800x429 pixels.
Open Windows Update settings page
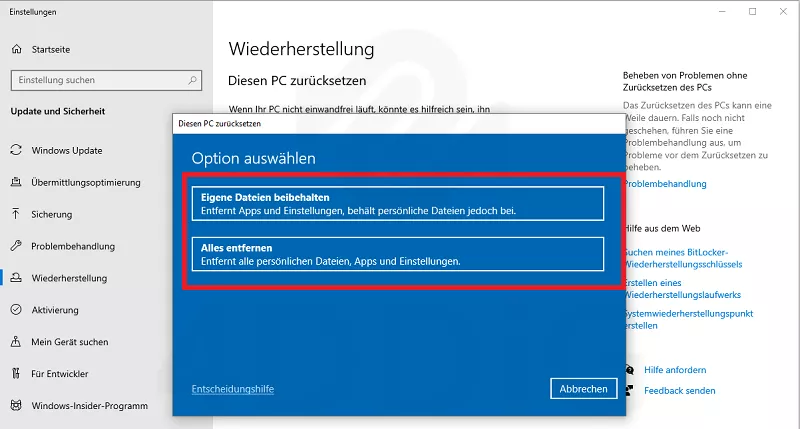coord(68,151)
